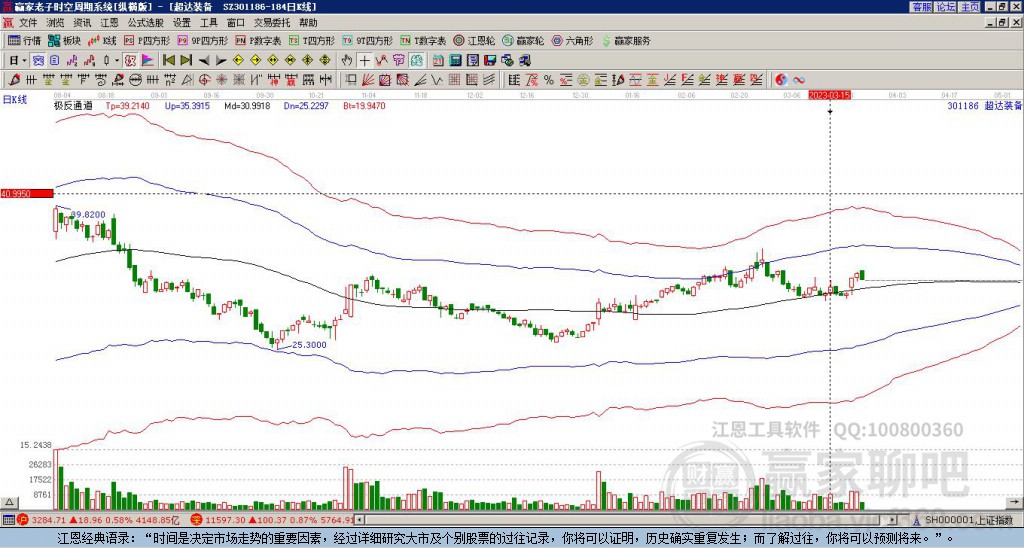Viewport: 1024px width, 548px height.
Task: Open the 帮助 menu
Action: 308,23
